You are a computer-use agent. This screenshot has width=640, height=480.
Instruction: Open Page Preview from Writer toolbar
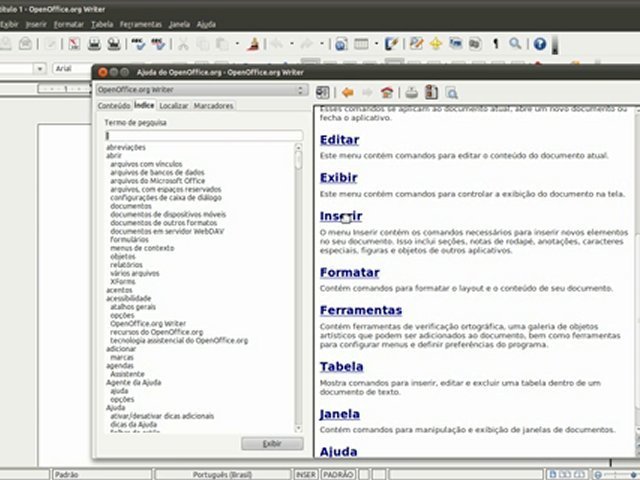point(114,44)
